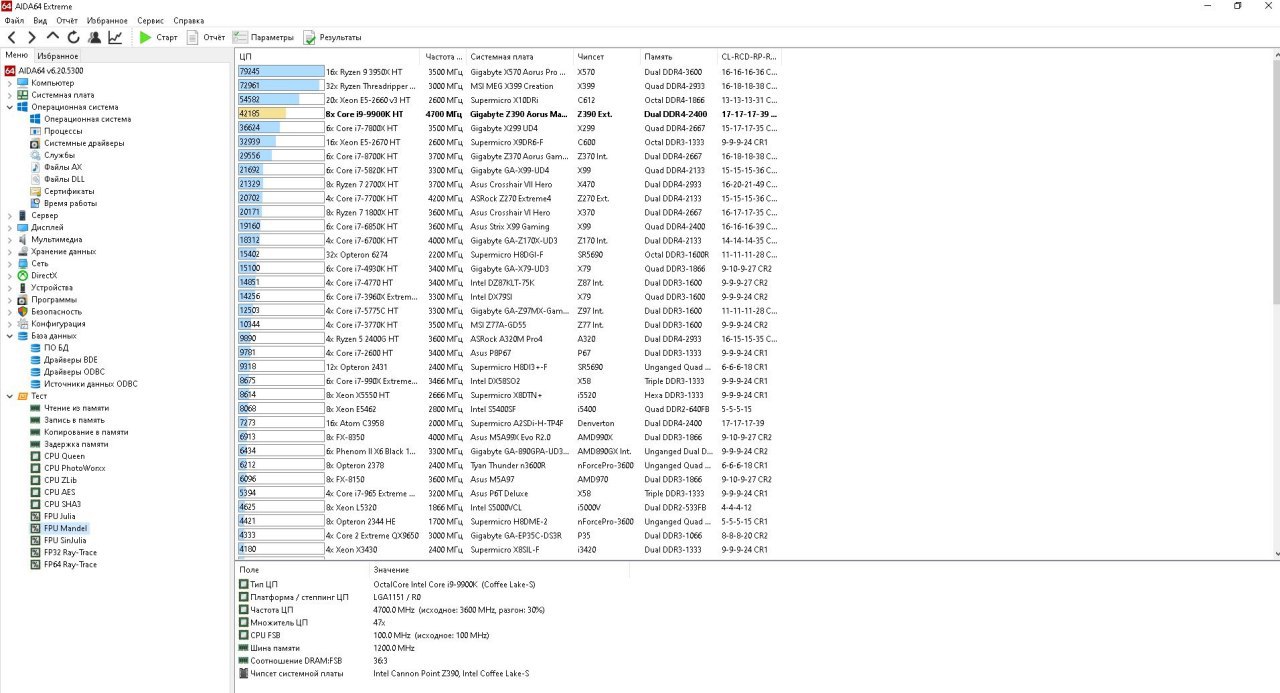
Task: Open the line graph toolbar icon
Action: (x=115, y=37)
